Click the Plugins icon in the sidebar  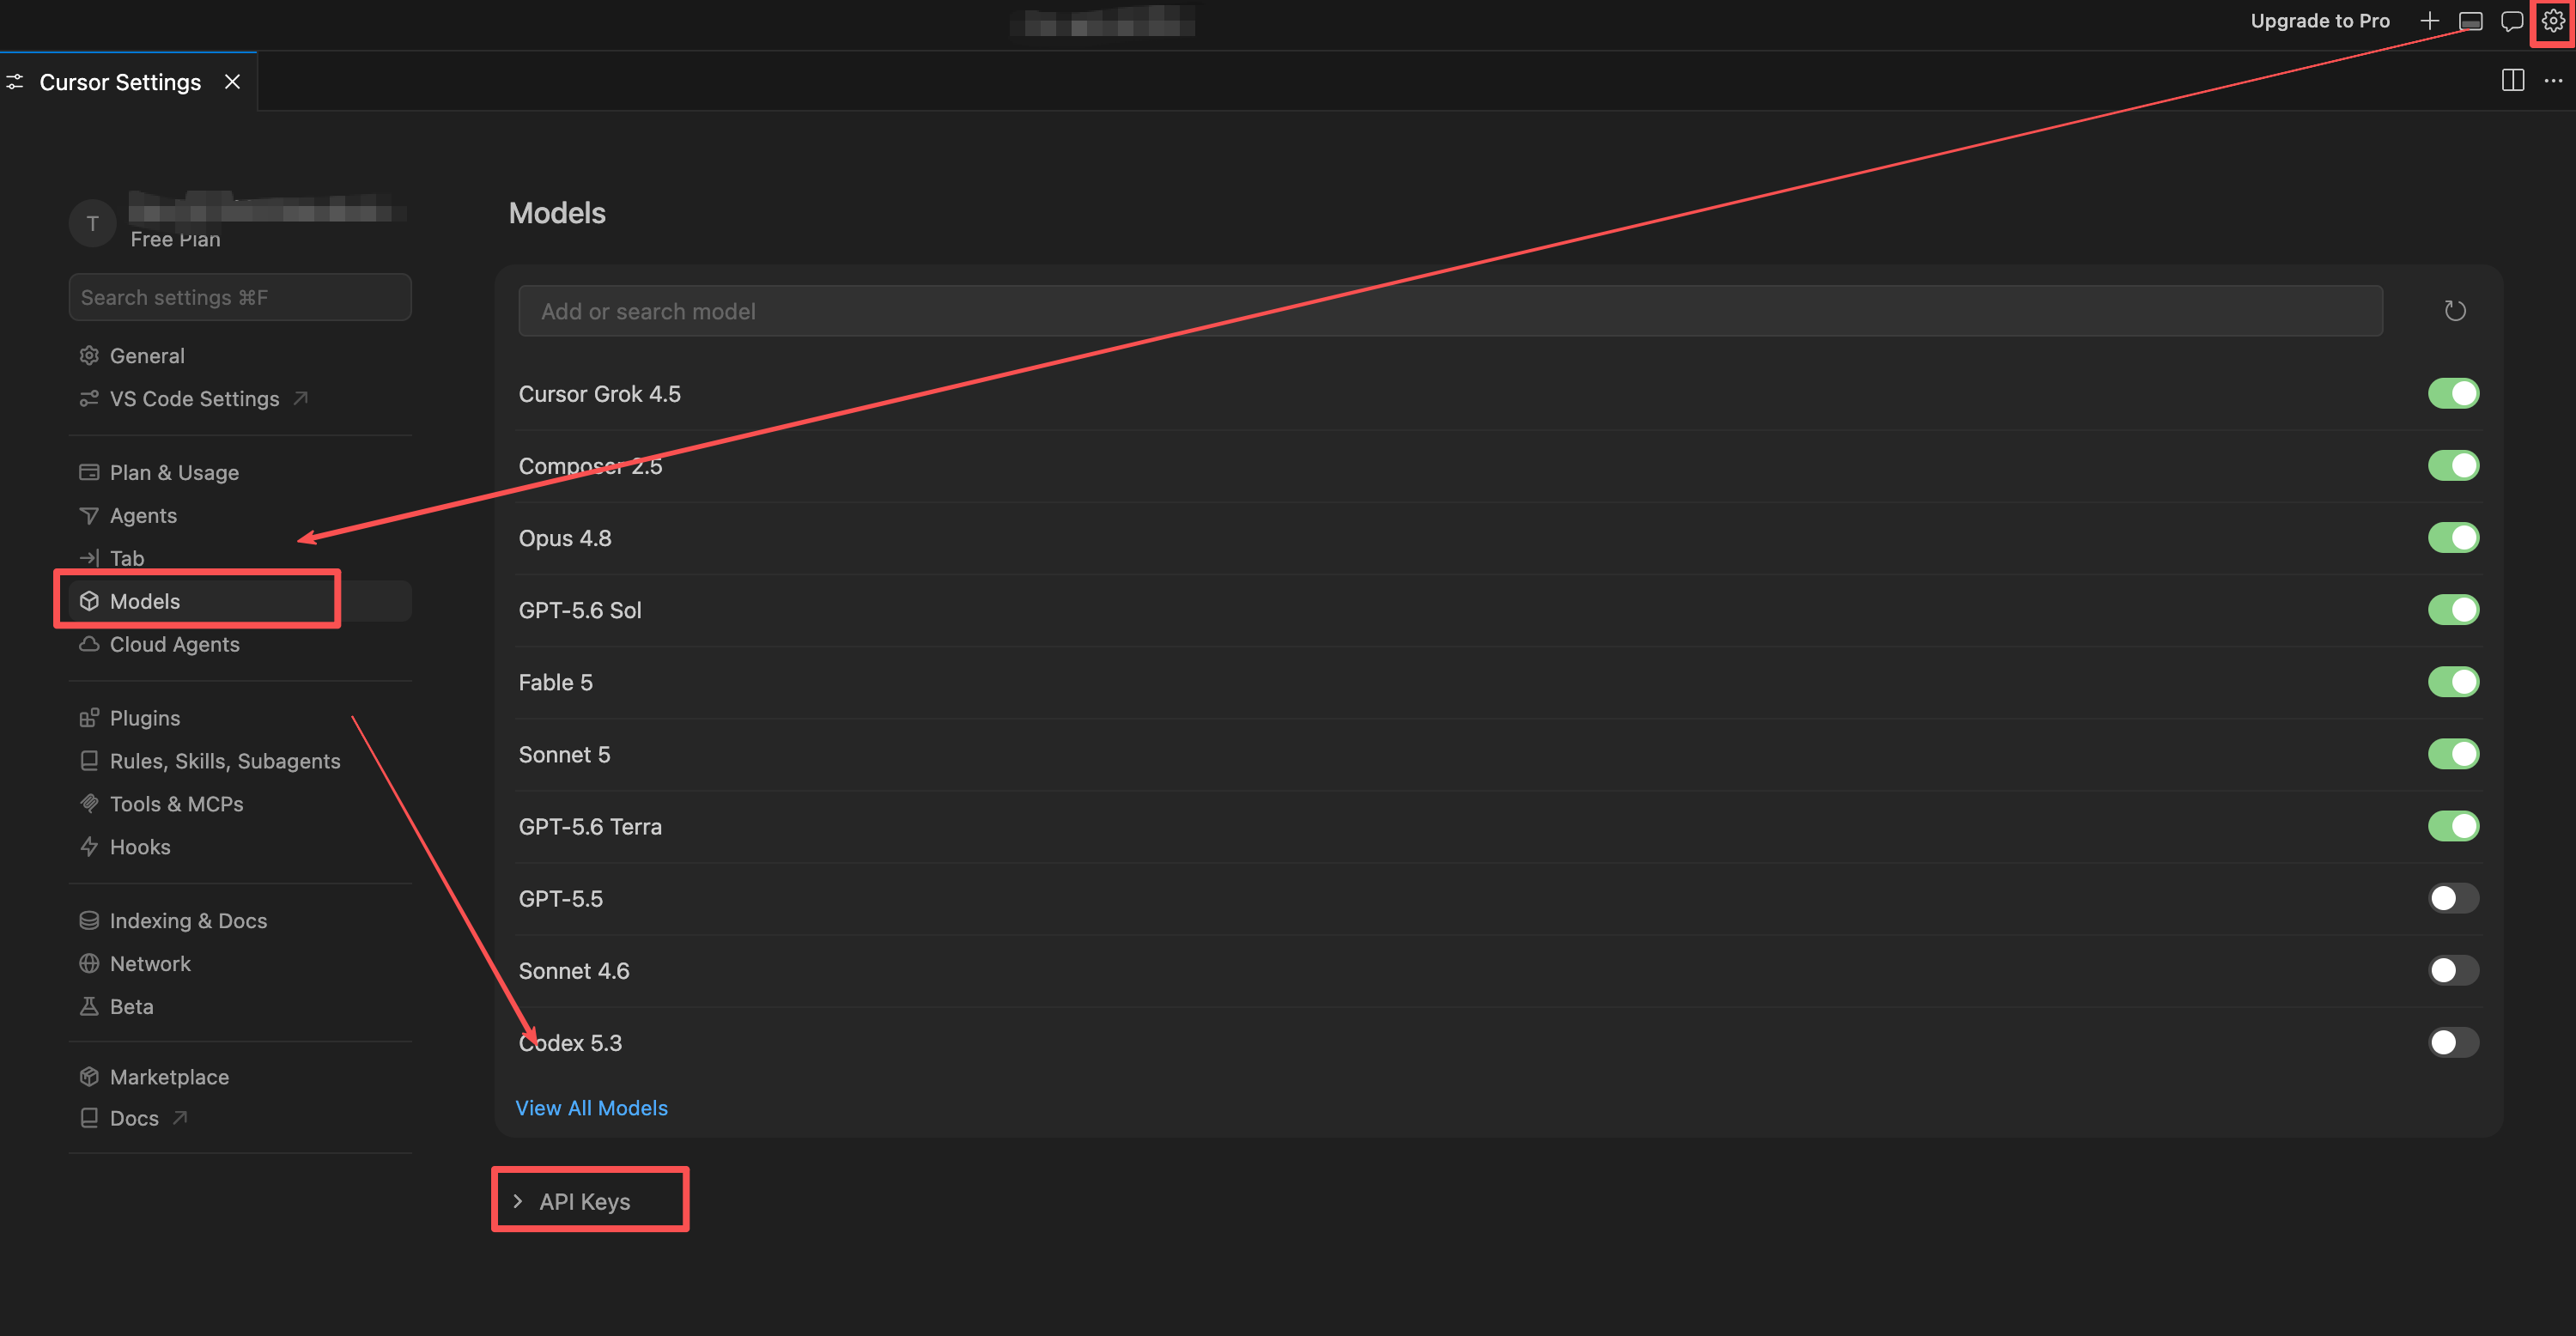[x=89, y=718]
